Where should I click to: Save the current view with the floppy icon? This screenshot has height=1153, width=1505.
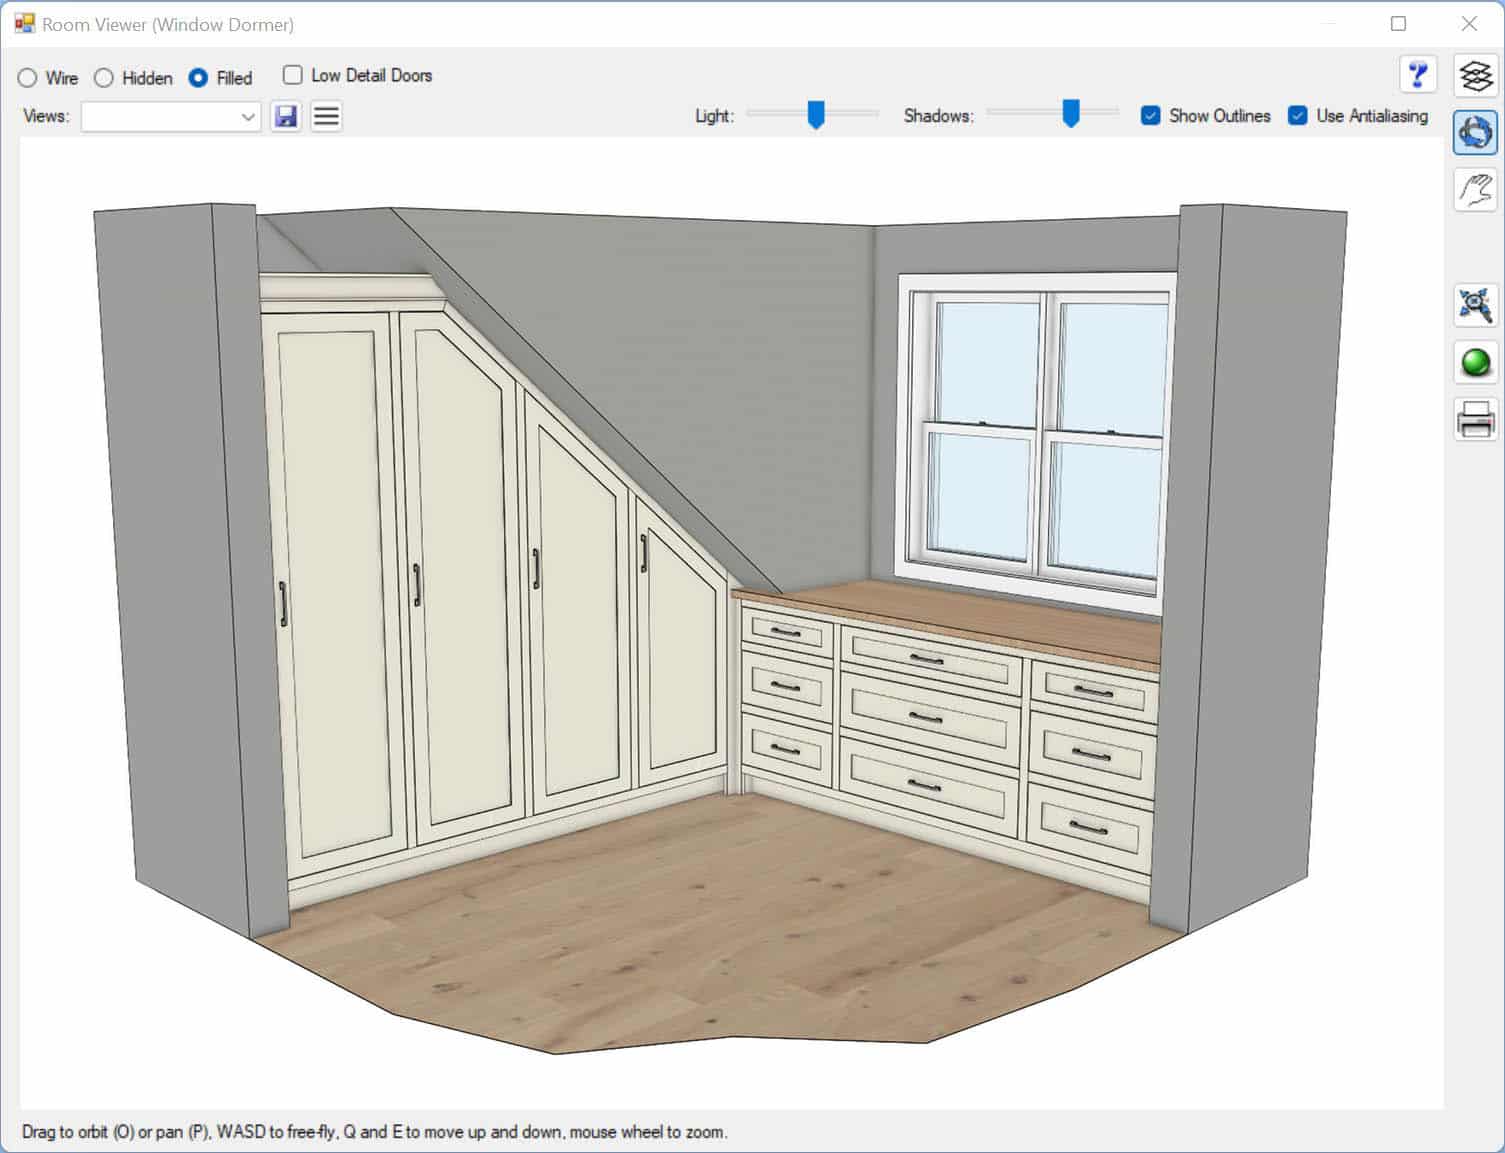286,116
